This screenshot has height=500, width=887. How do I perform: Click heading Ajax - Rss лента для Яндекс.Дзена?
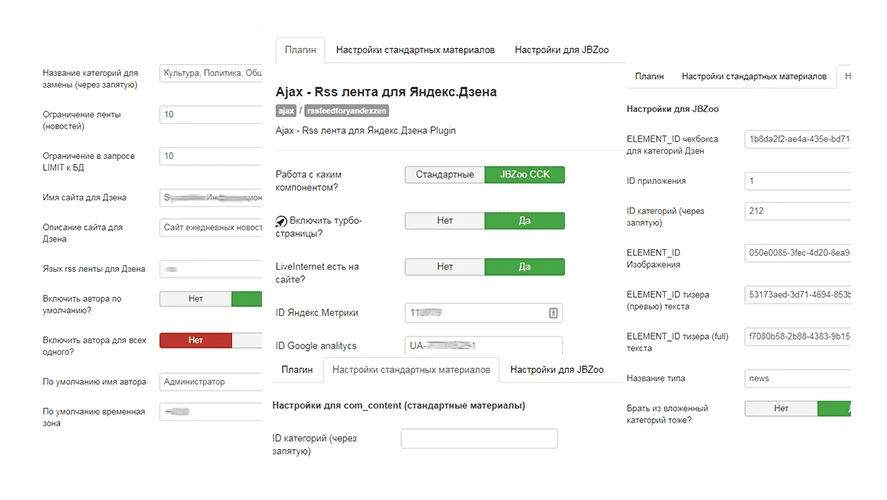click(x=386, y=92)
